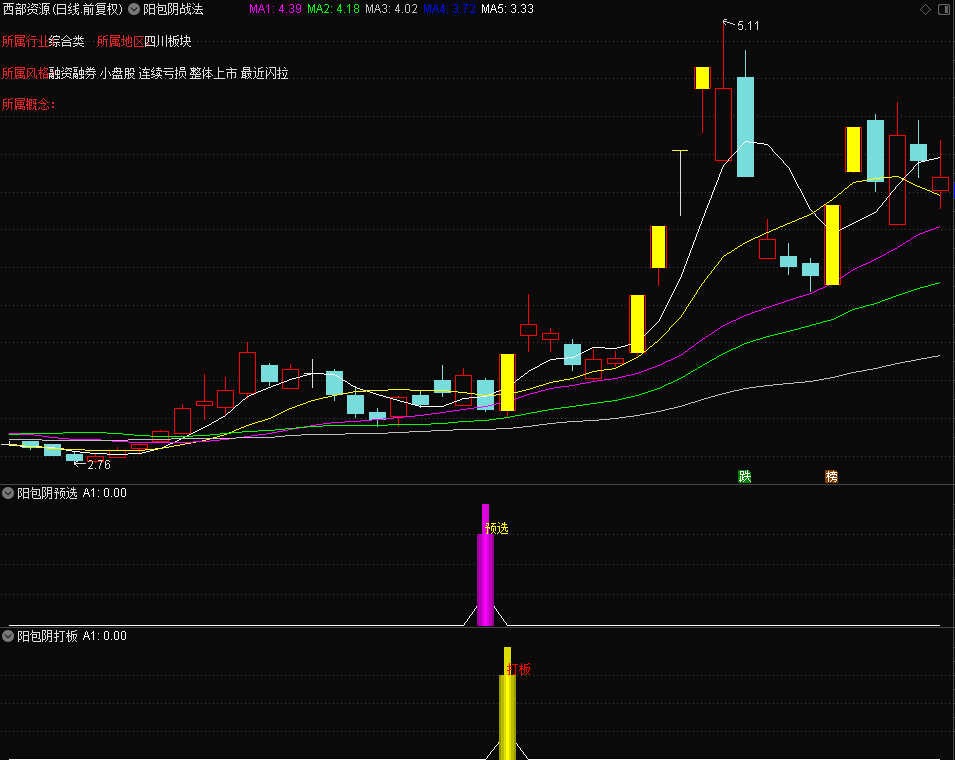
Task: Click the 综合类 industry text
Action: click(x=66, y=41)
